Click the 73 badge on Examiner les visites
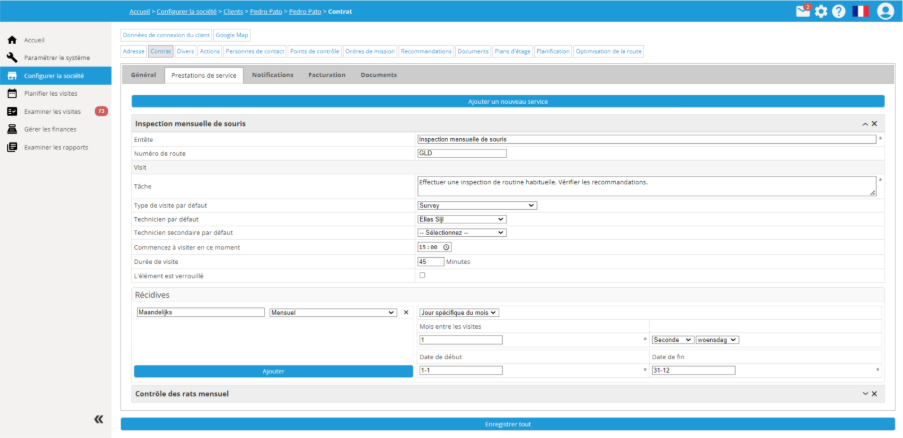 point(101,111)
